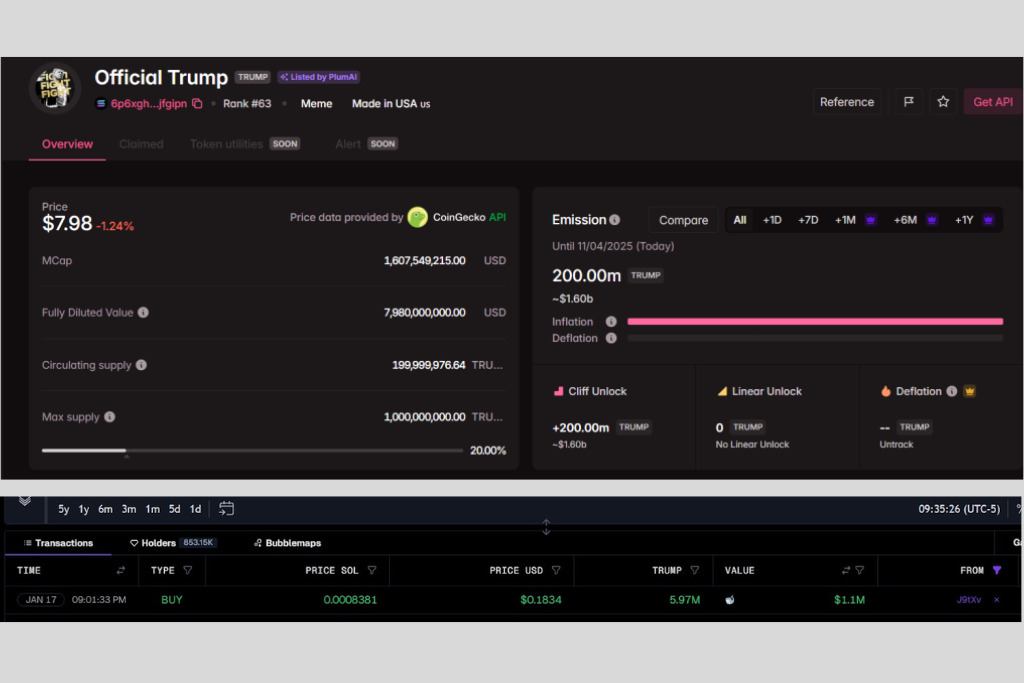The width and height of the screenshot is (1024, 683).
Task: Set chart range to 1y
Action: click(x=84, y=509)
